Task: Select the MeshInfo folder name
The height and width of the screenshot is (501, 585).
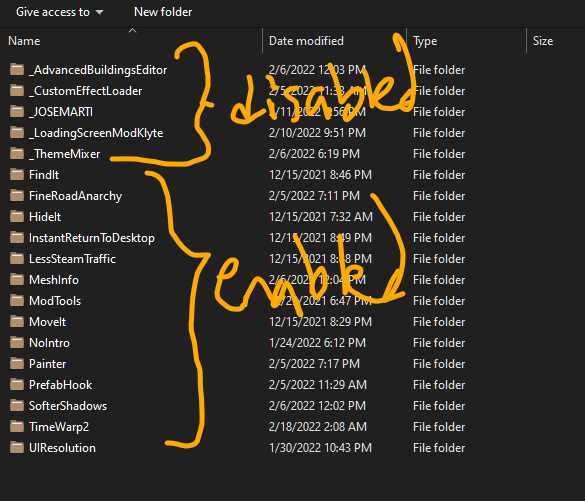Action: pyautogui.click(x=54, y=280)
